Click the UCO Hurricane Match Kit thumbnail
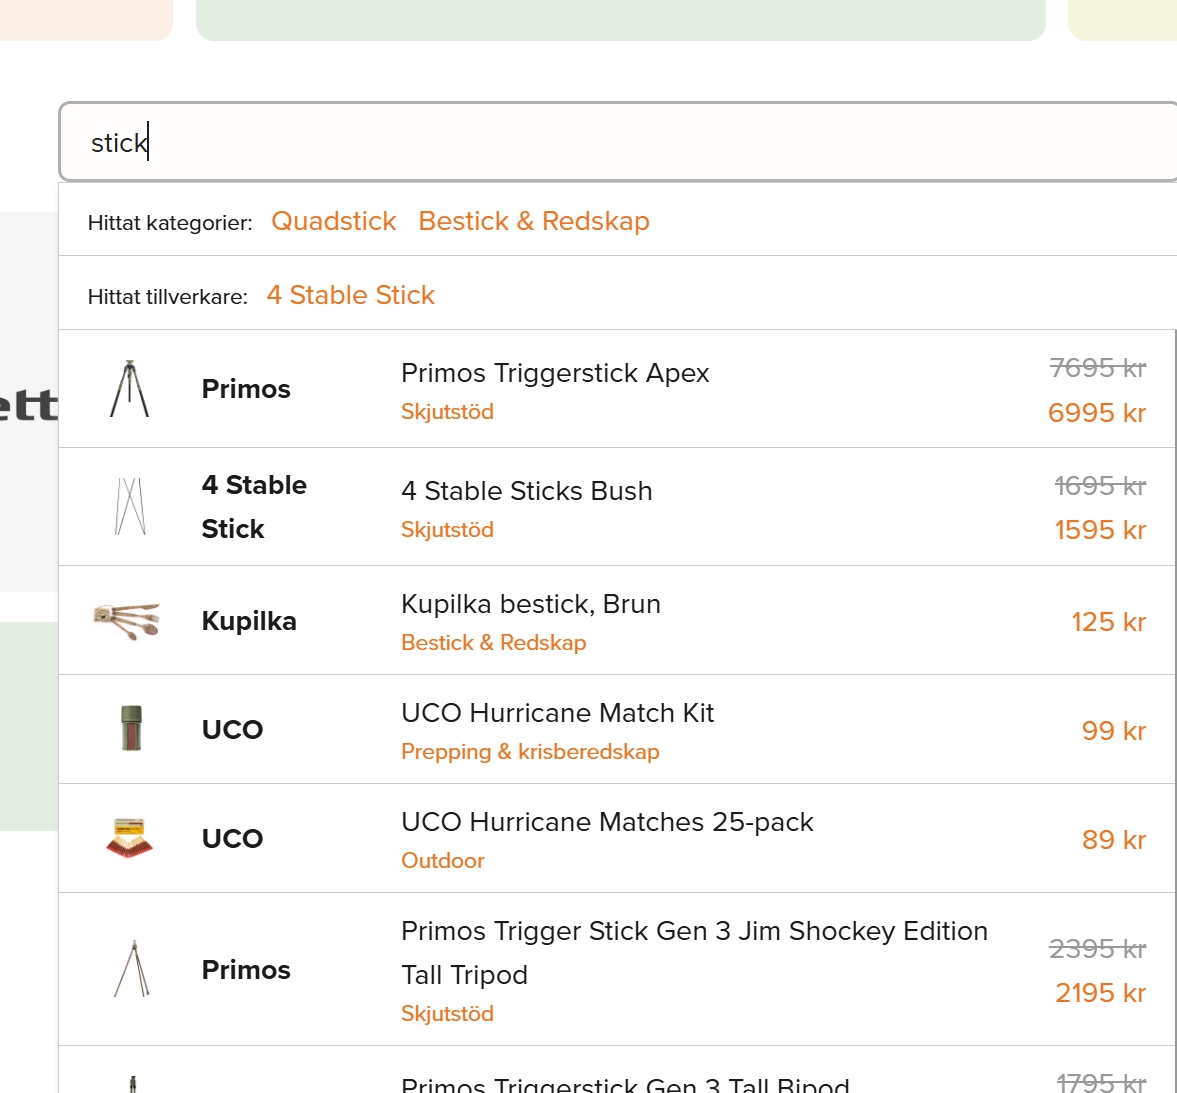This screenshot has height=1093, width=1177. pyautogui.click(x=130, y=728)
